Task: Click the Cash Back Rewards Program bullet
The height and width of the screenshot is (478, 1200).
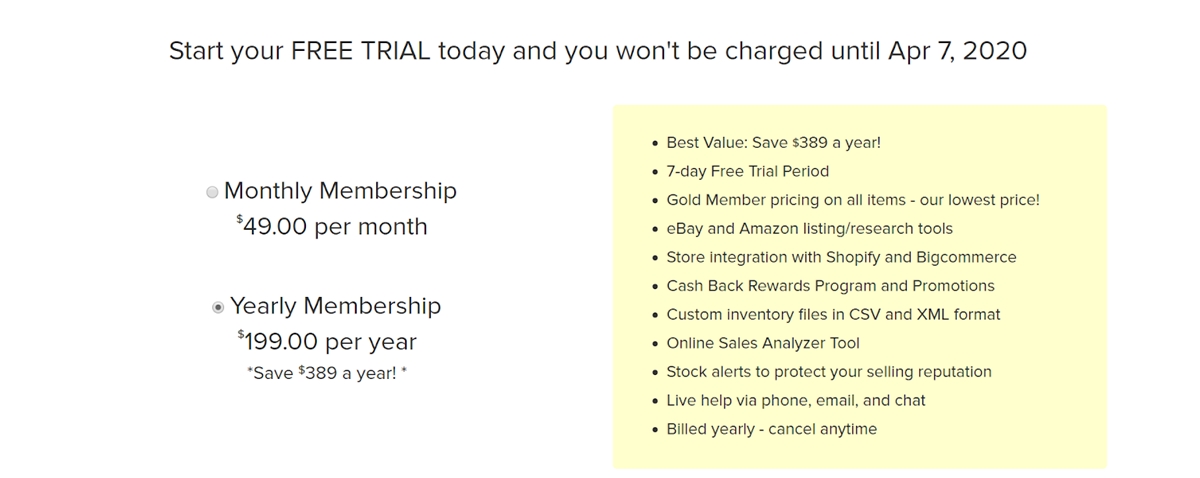Action: [x=830, y=286]
